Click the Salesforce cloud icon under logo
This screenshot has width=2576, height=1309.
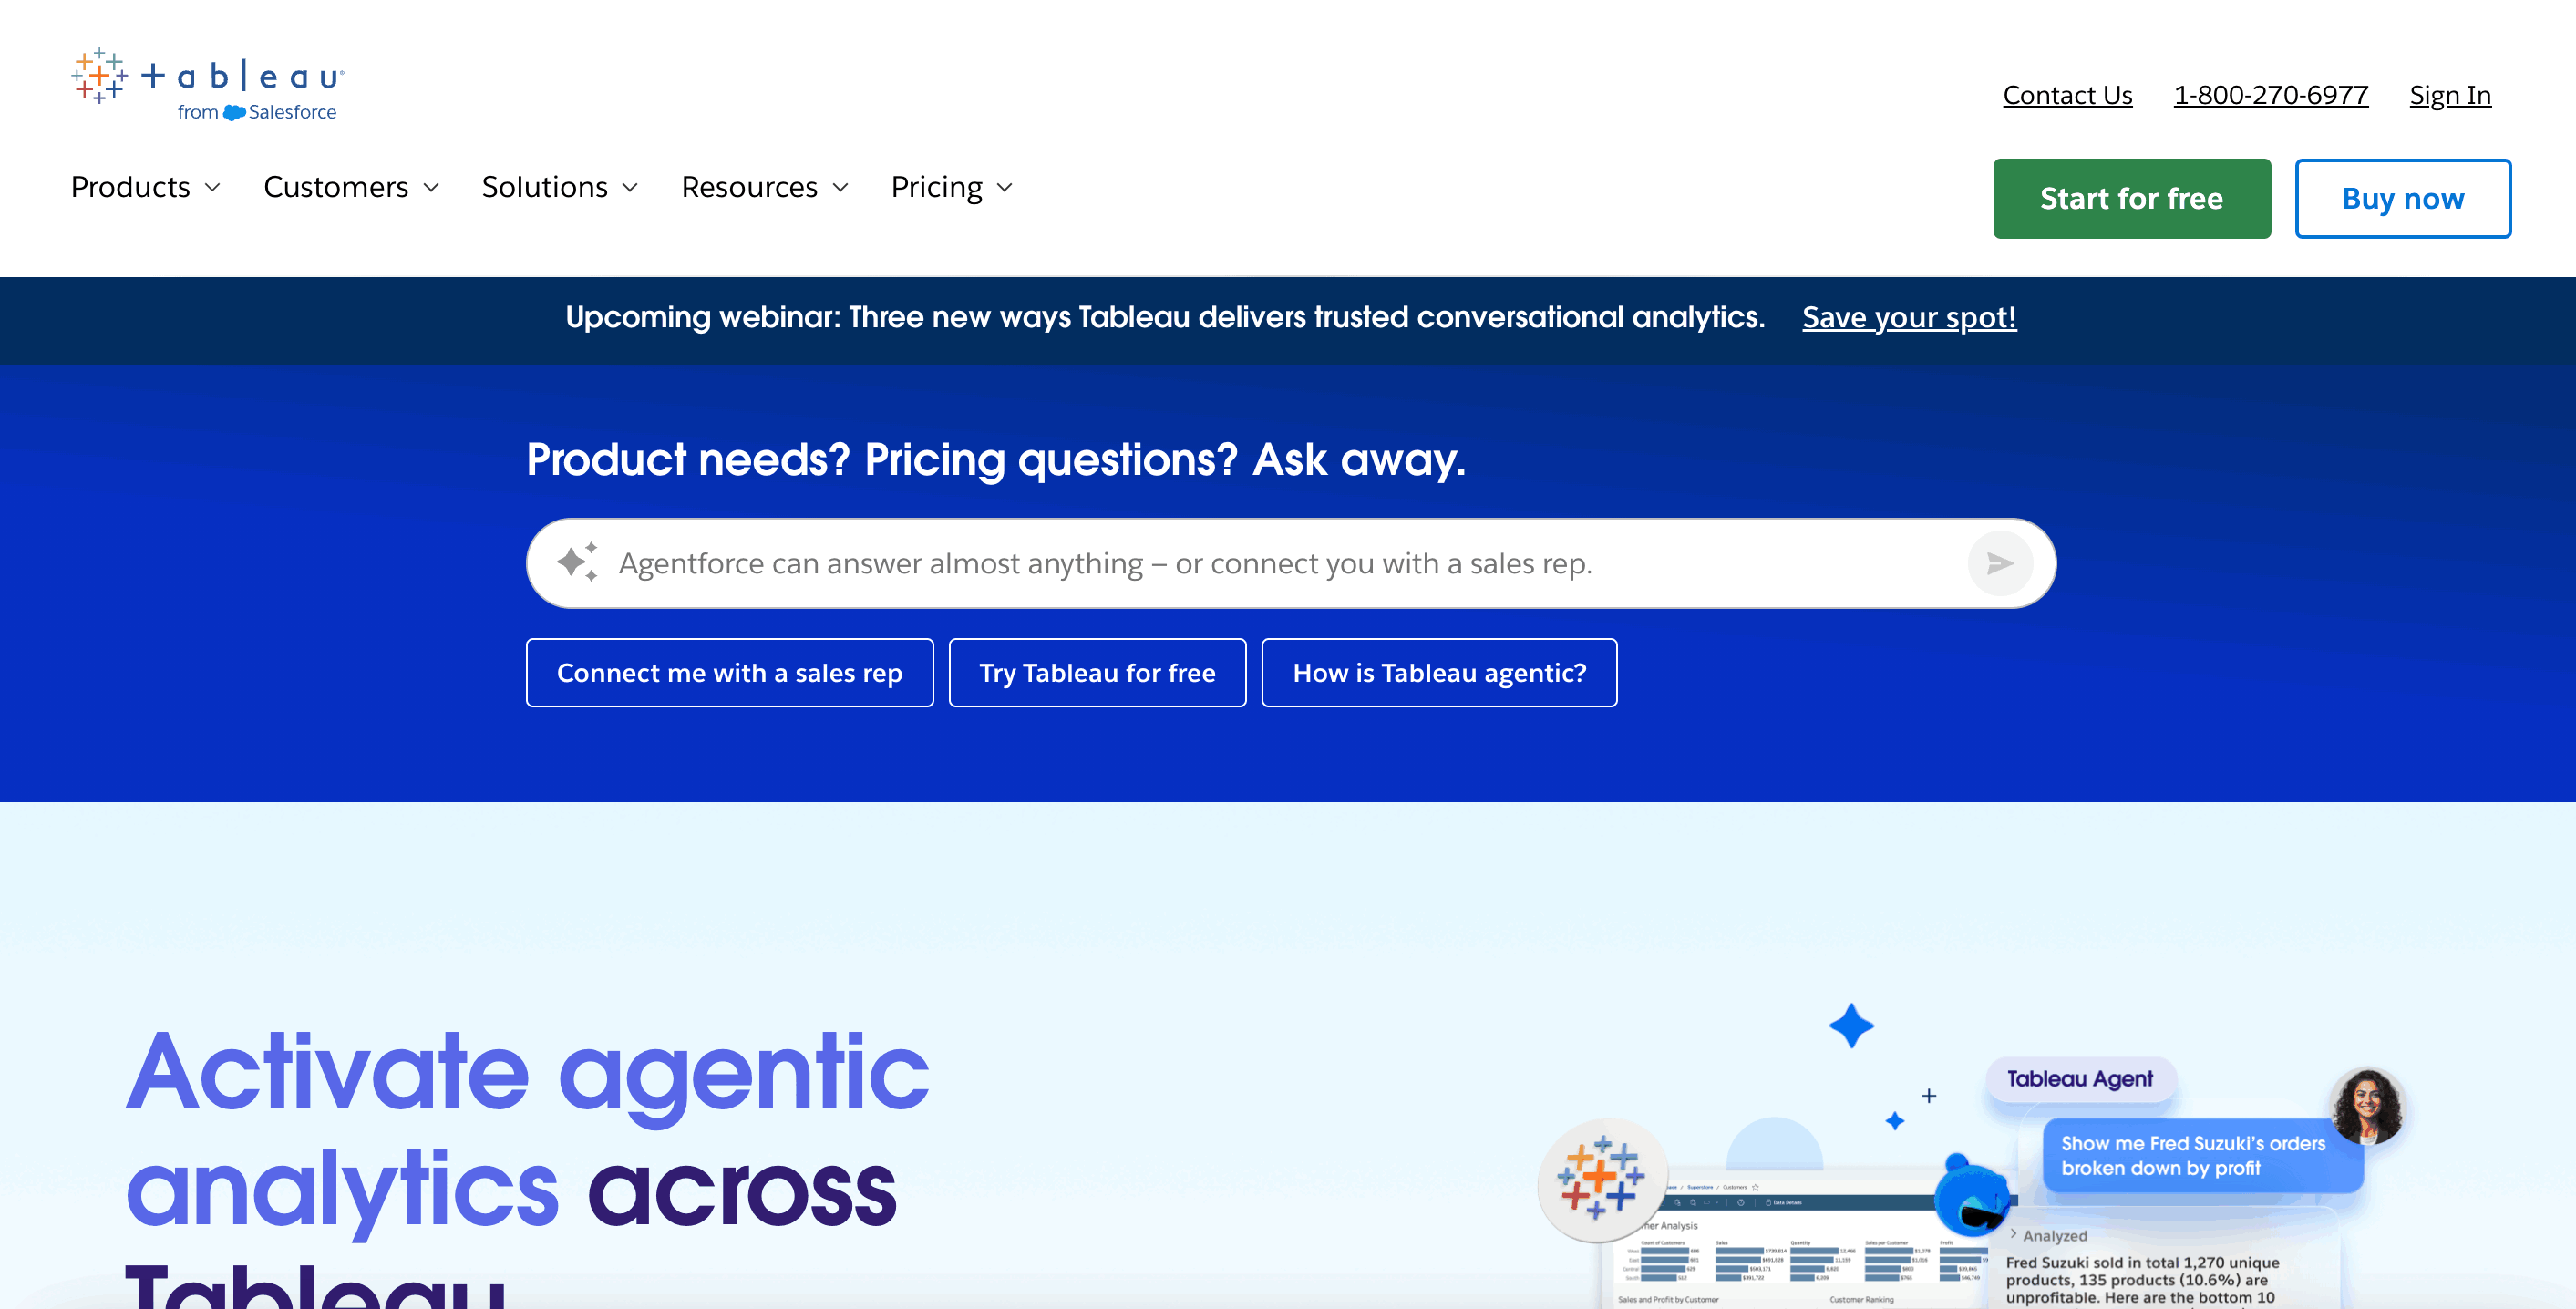(234, 113)
